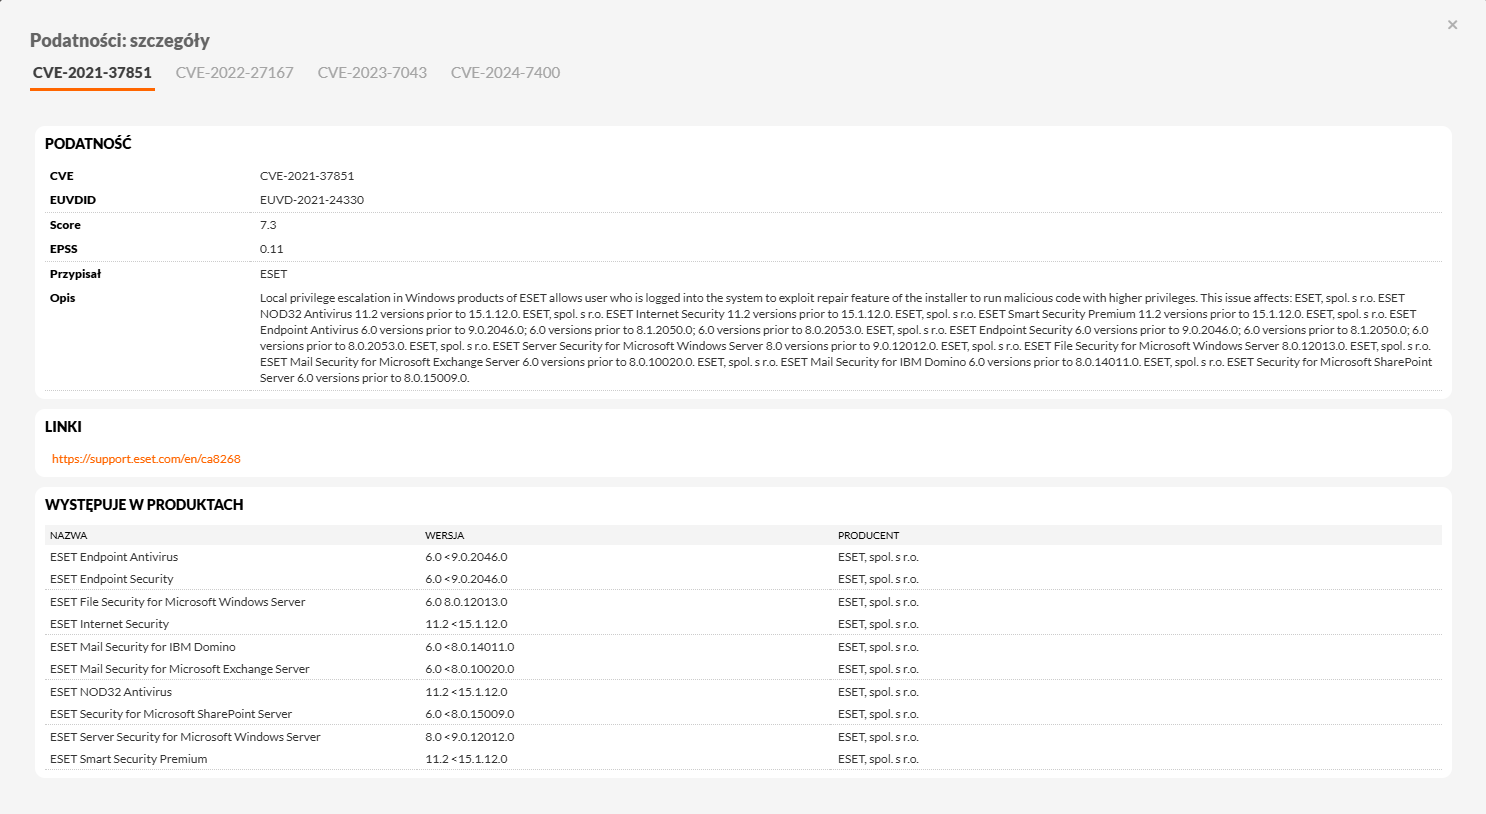This screenshot has width=1486, height=814.
Task: Click ESET Mail Security for IBM Domino
Action: tap(143, 647)
